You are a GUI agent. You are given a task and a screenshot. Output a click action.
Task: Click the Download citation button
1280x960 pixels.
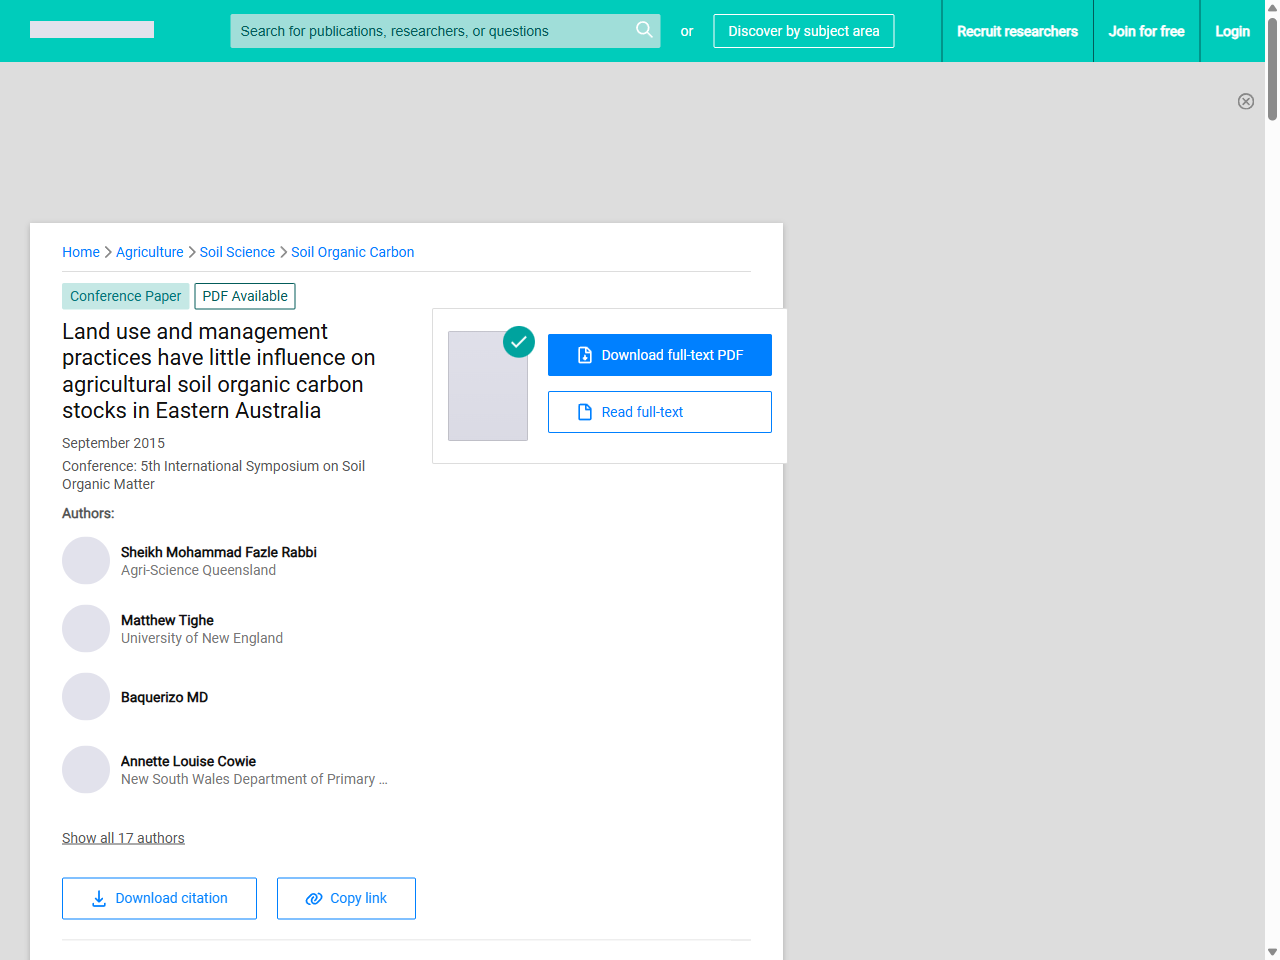pos(159,898)
